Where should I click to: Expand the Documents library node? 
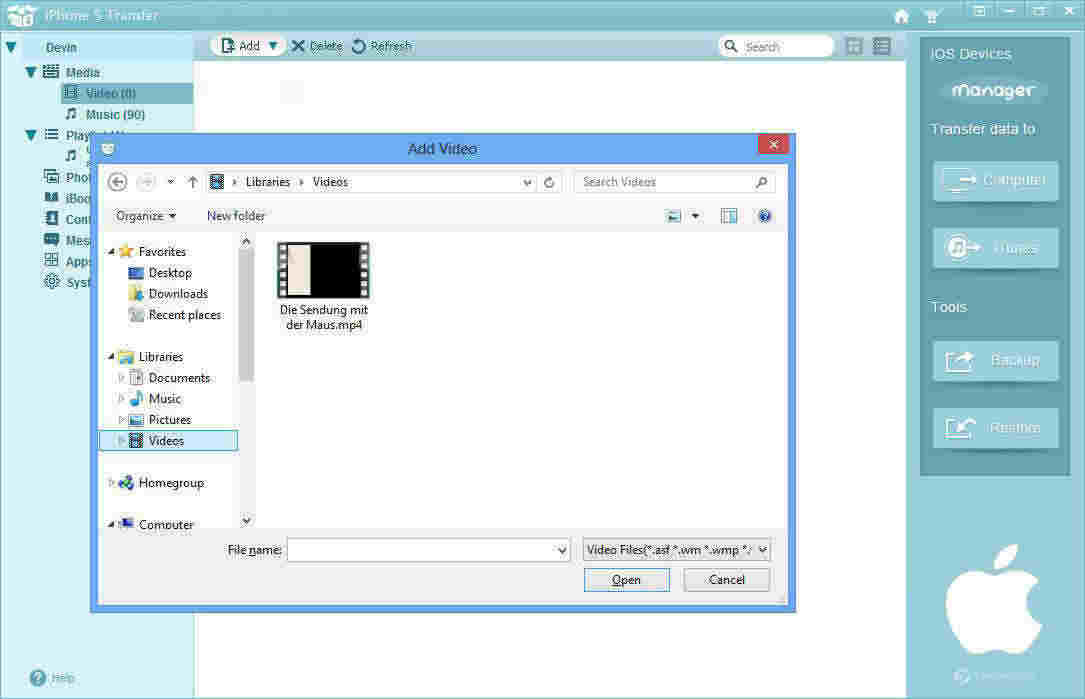point(122,378)
